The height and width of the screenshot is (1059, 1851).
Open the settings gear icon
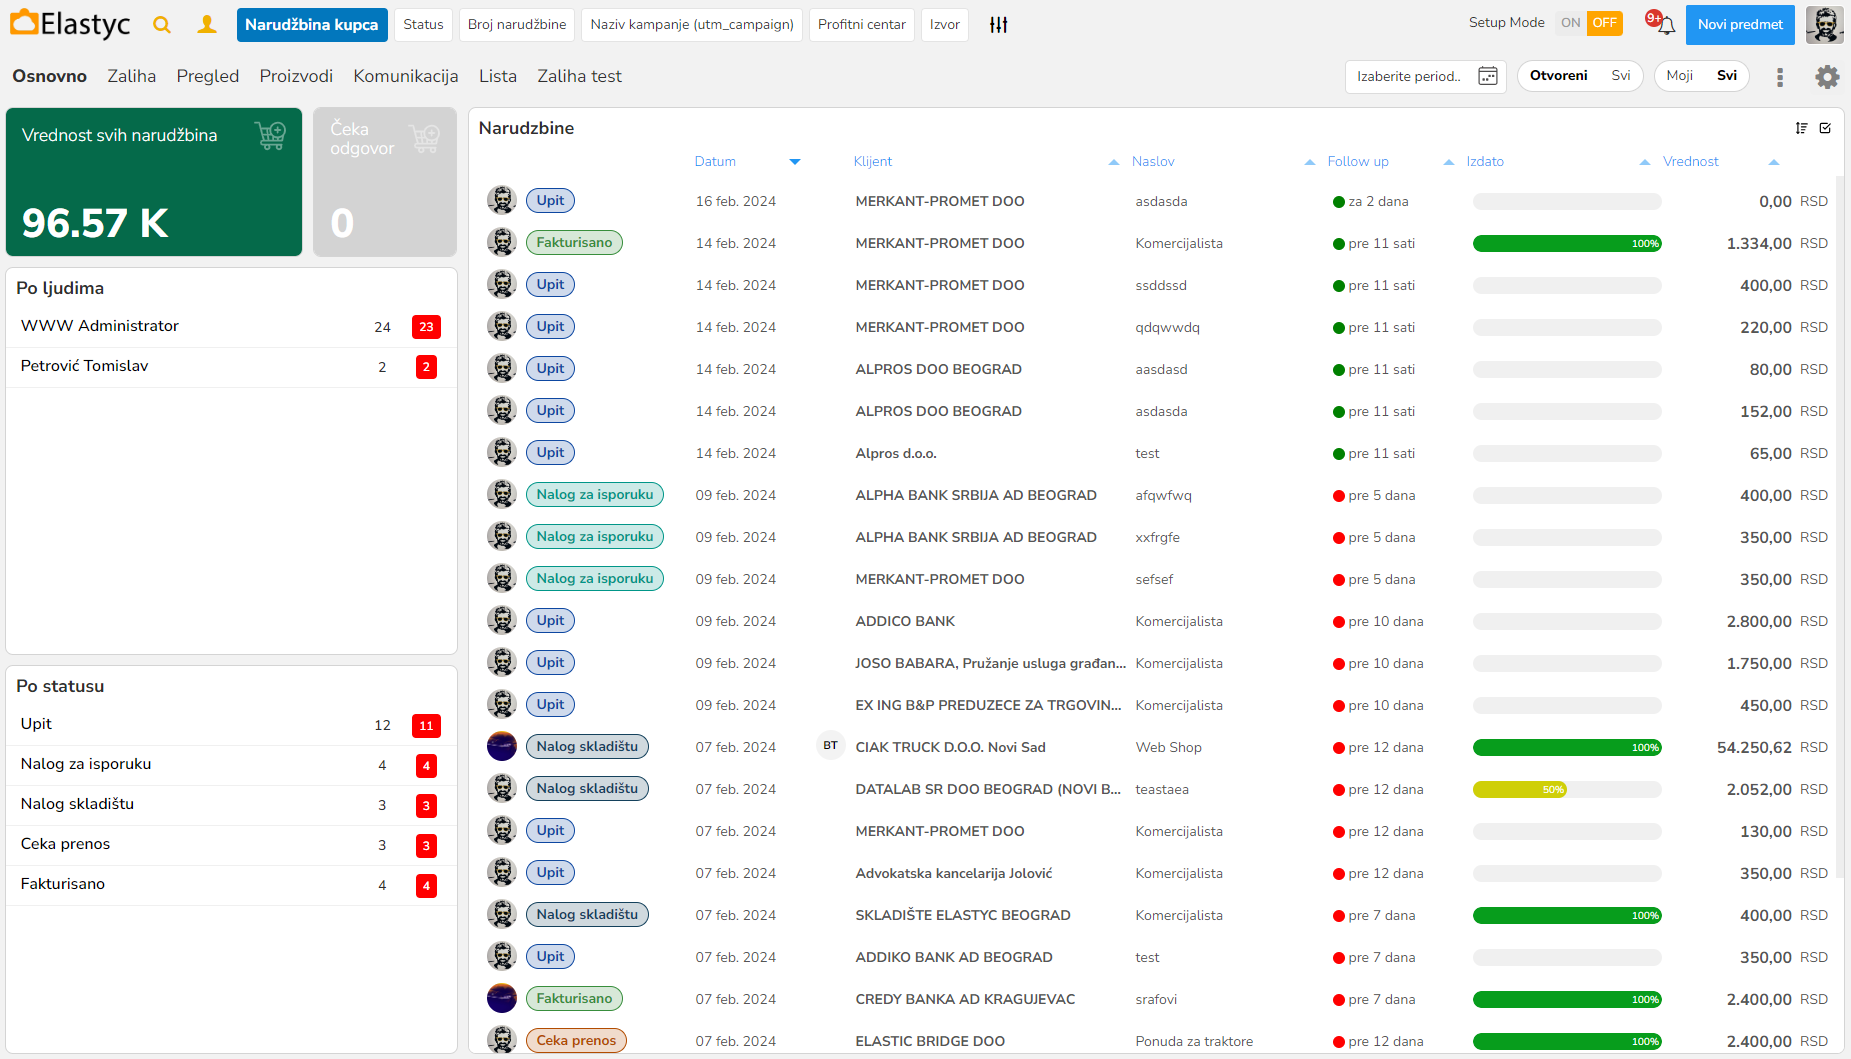click(1827, 77)
